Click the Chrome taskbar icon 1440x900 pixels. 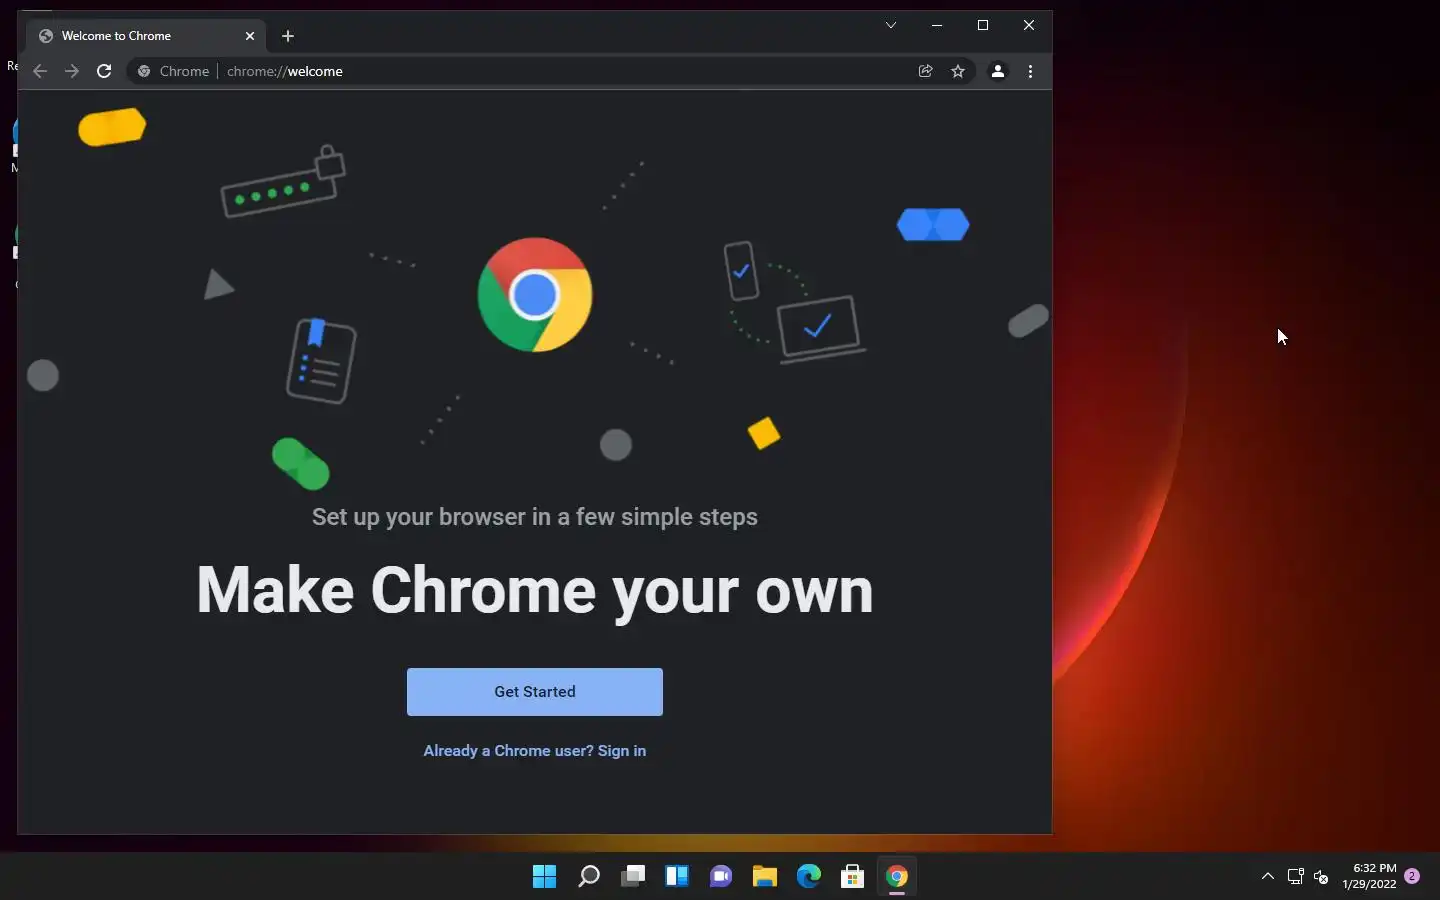[x=897, y=877]
